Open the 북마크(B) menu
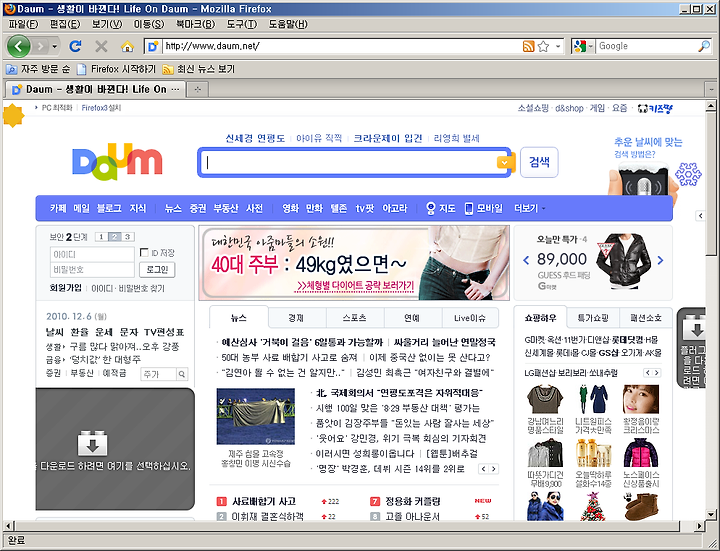Image resolution: width=720 pixels, height=551 pixels. pyautogui.click(x=195, y=24)
